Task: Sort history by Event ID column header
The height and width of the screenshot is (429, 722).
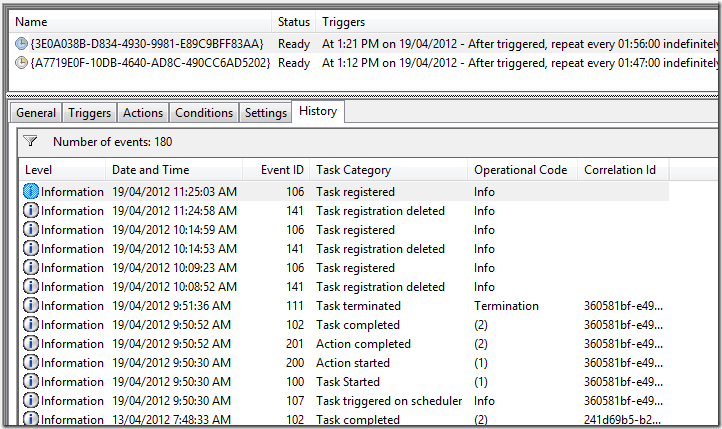Action: (x=282, y=170)
